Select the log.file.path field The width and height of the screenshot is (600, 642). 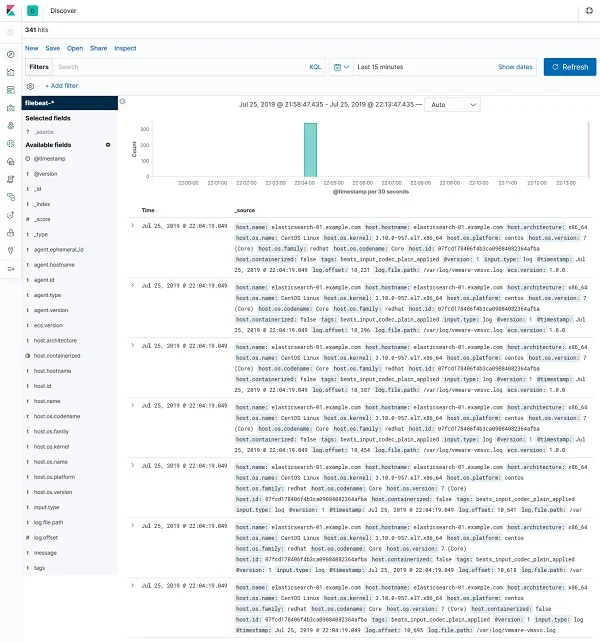pyautogui.click(x=48, y=522)
